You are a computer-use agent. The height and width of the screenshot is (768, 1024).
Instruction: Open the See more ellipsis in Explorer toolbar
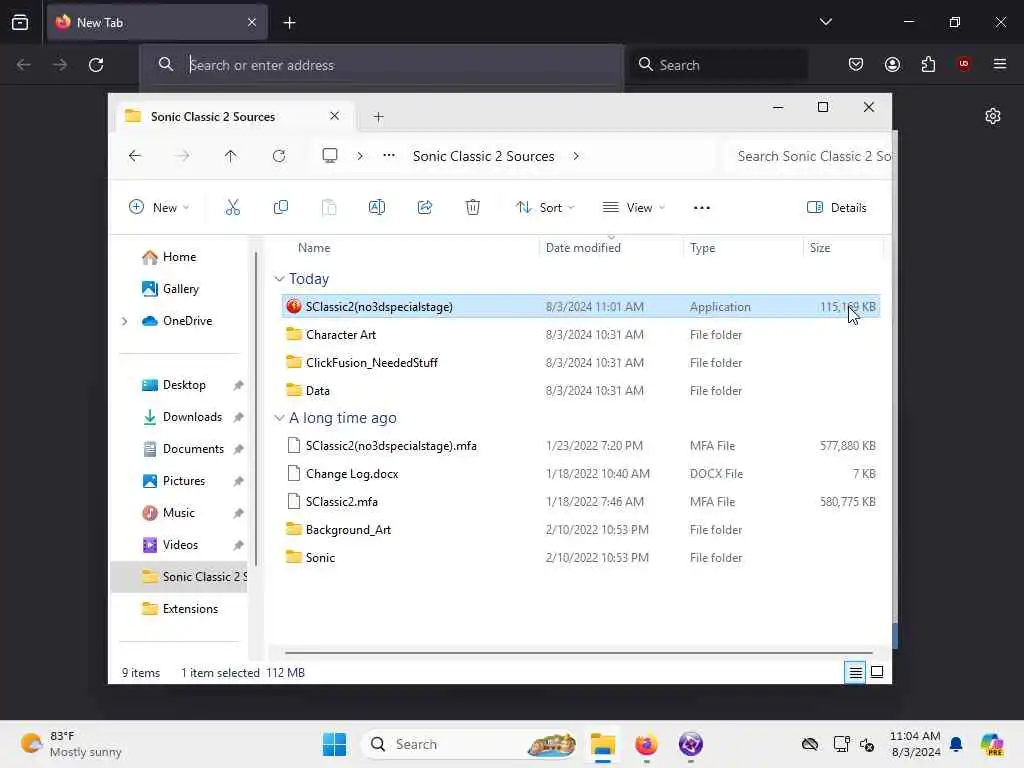point(701,208)
